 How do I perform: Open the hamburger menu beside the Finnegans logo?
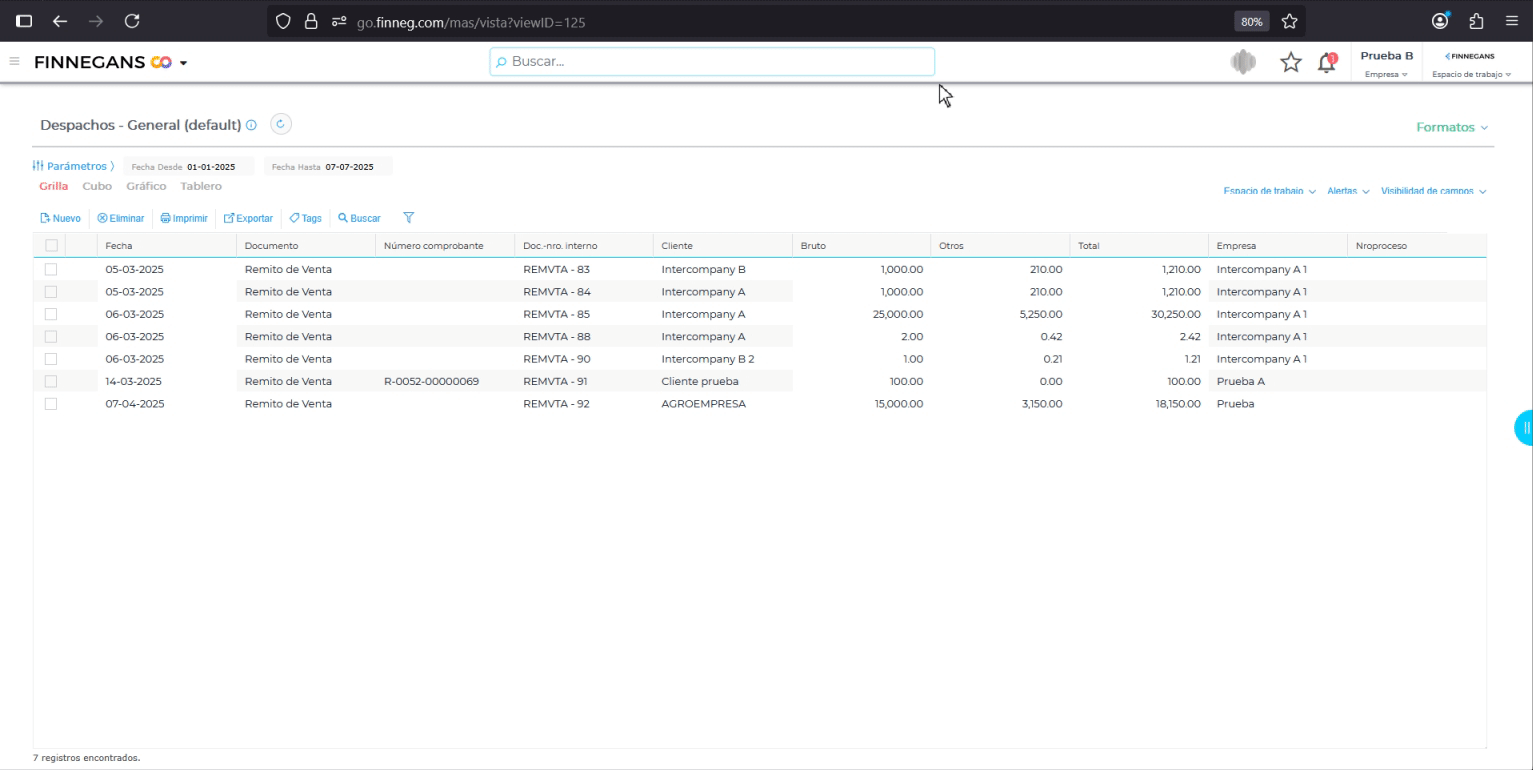pos(14,62)
